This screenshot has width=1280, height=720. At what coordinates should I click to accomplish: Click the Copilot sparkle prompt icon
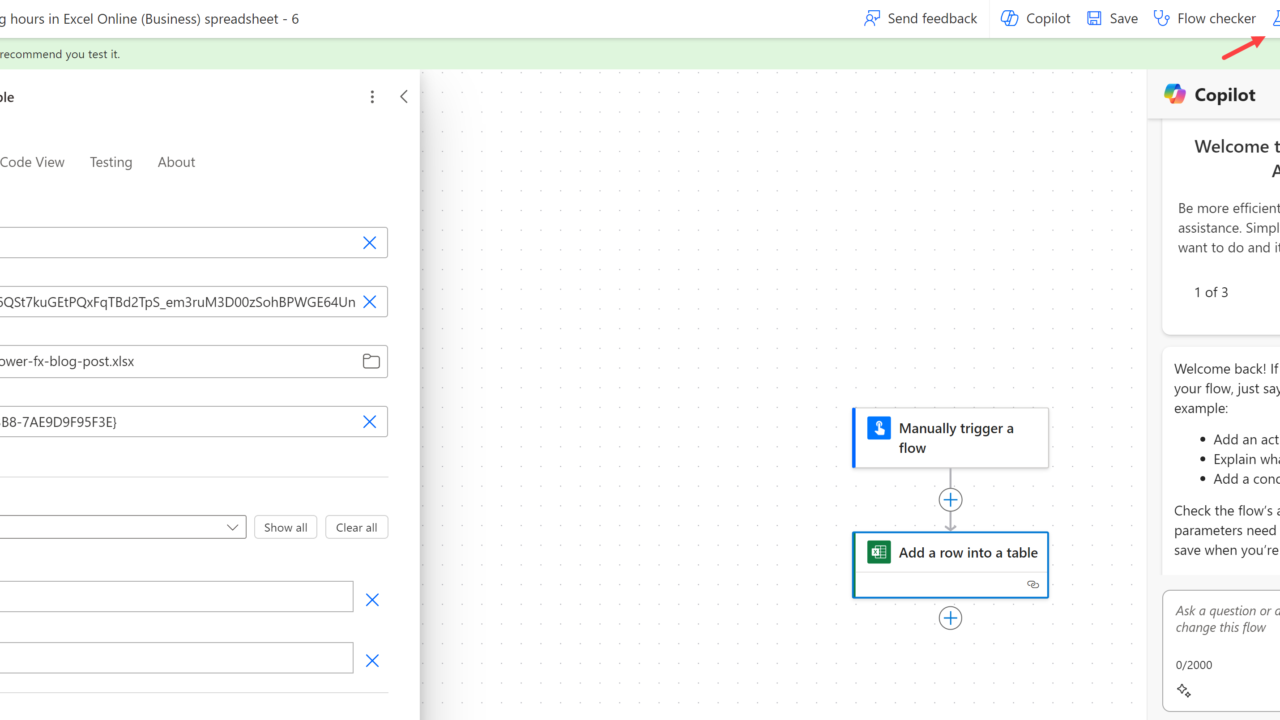(x=1184, y=691)
